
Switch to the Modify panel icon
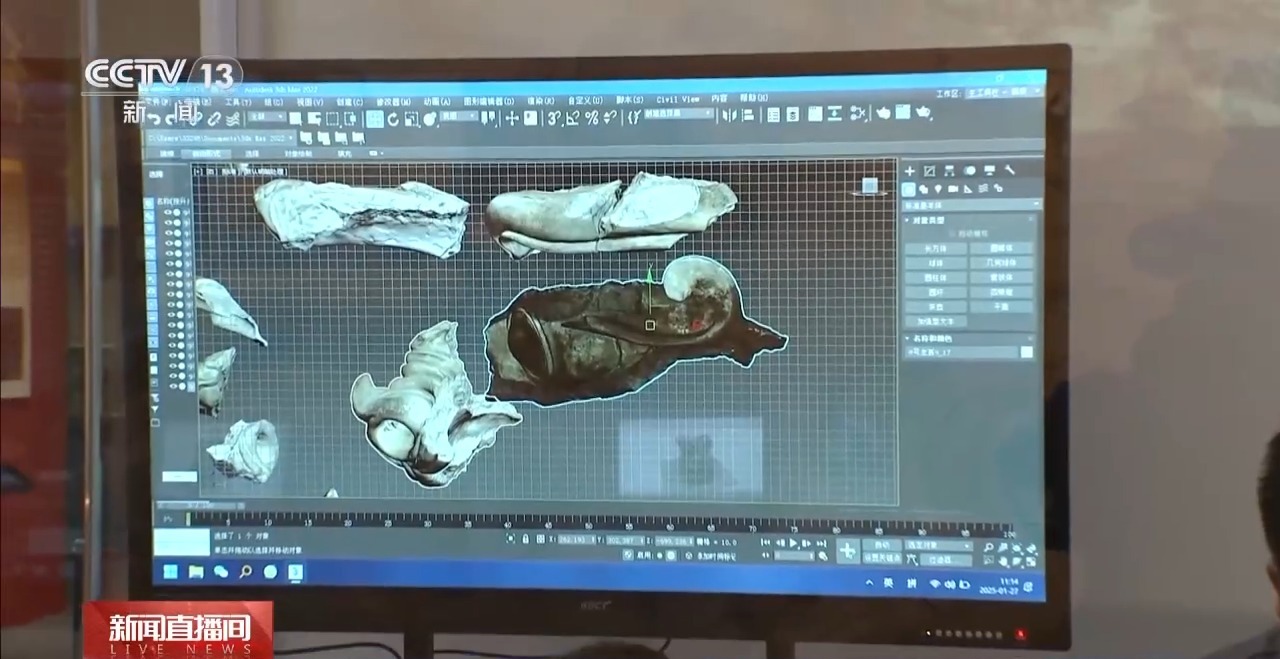pyautogui.click(x=929, y=171)
